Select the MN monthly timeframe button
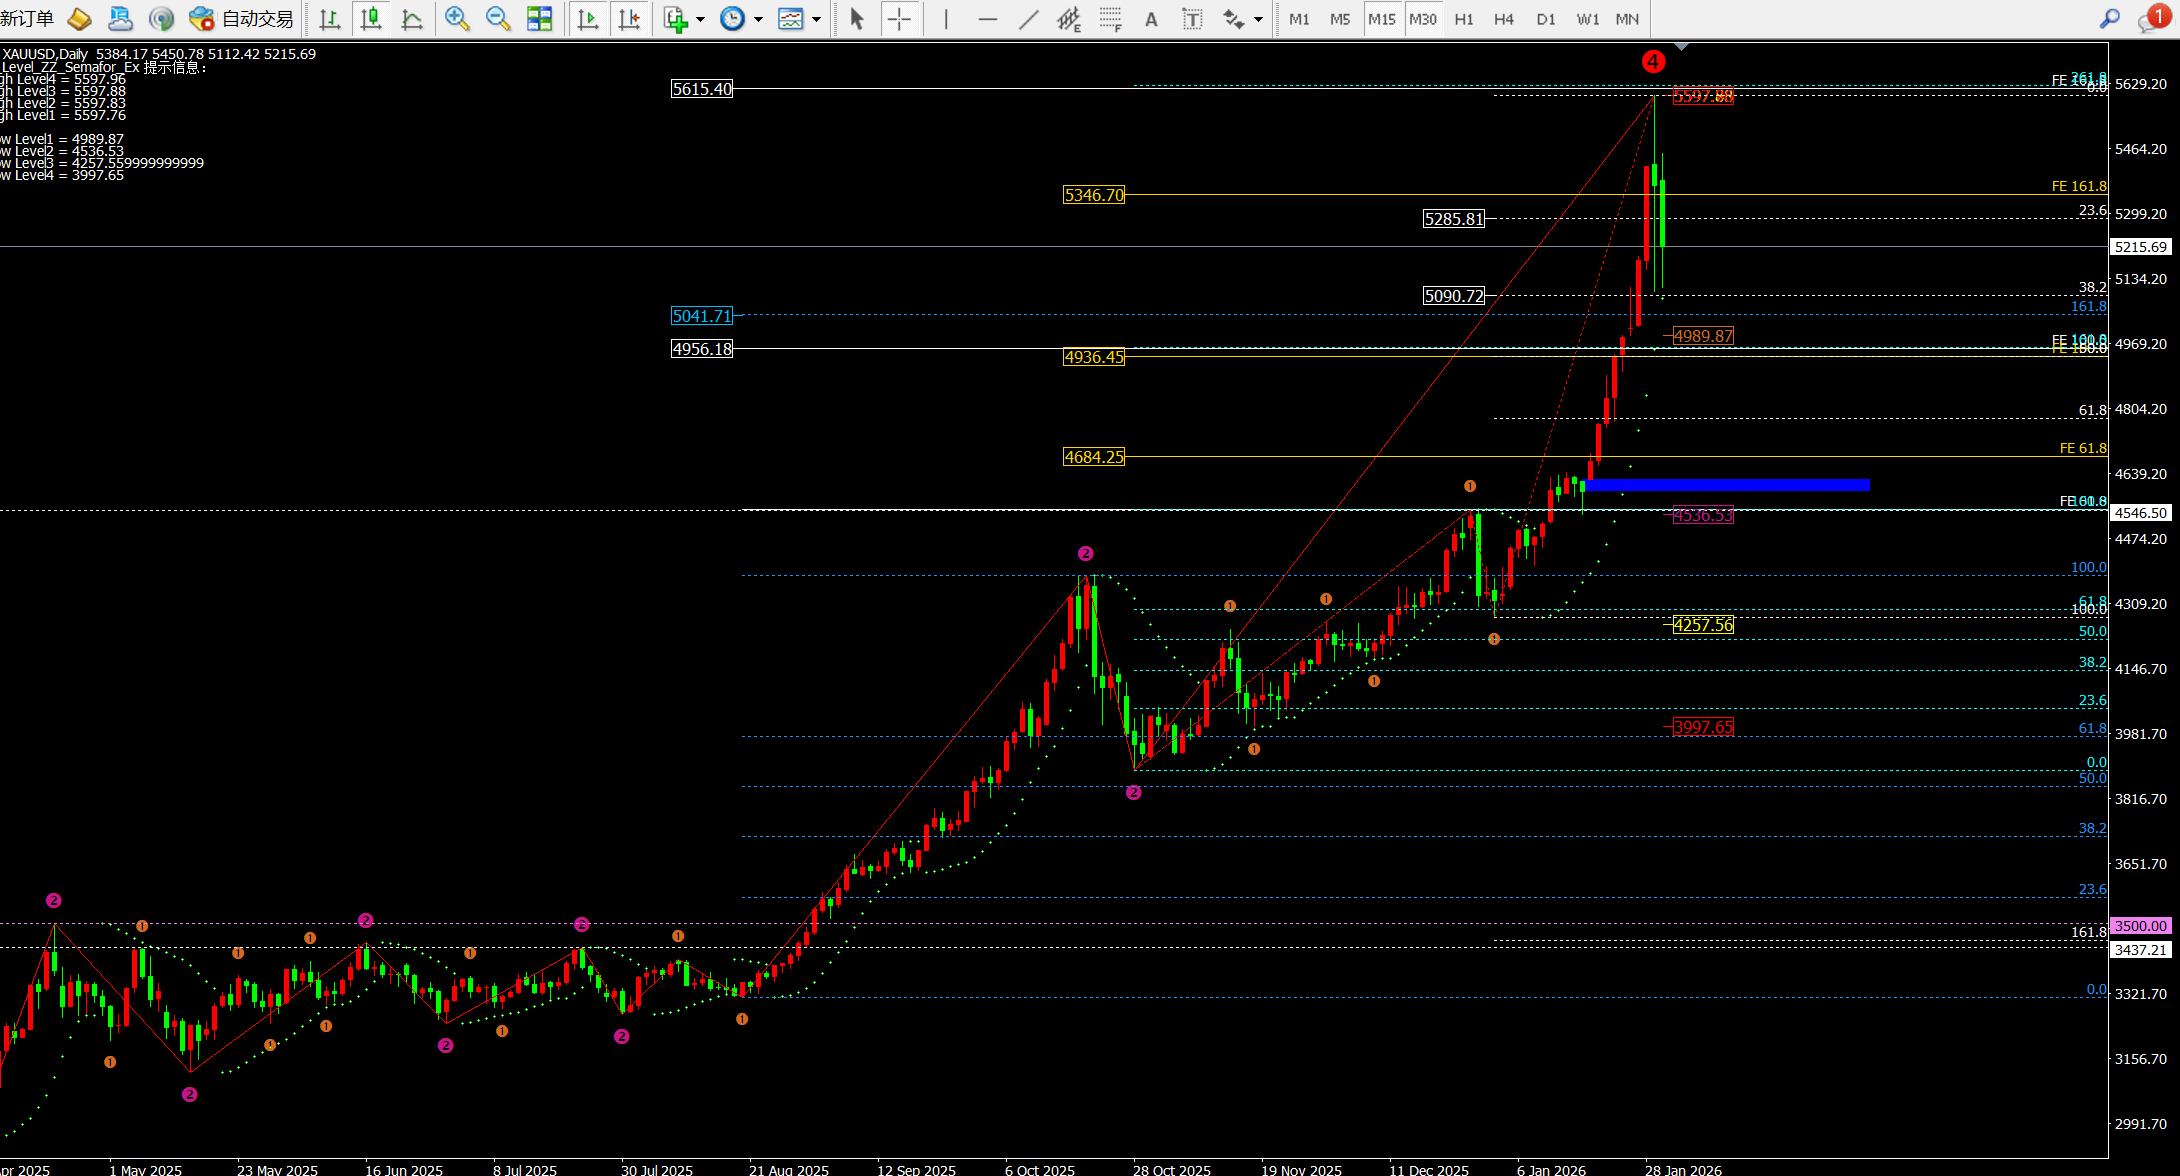The width and height of the screenshot is (2180, 1176). (1627, 19)
